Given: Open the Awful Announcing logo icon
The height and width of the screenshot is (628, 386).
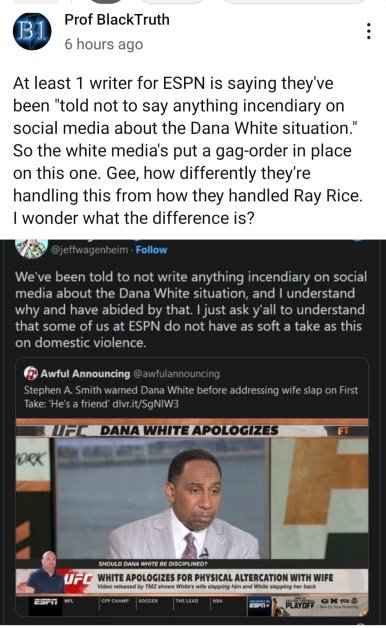Looking at the screenshot, I should 31,373.
